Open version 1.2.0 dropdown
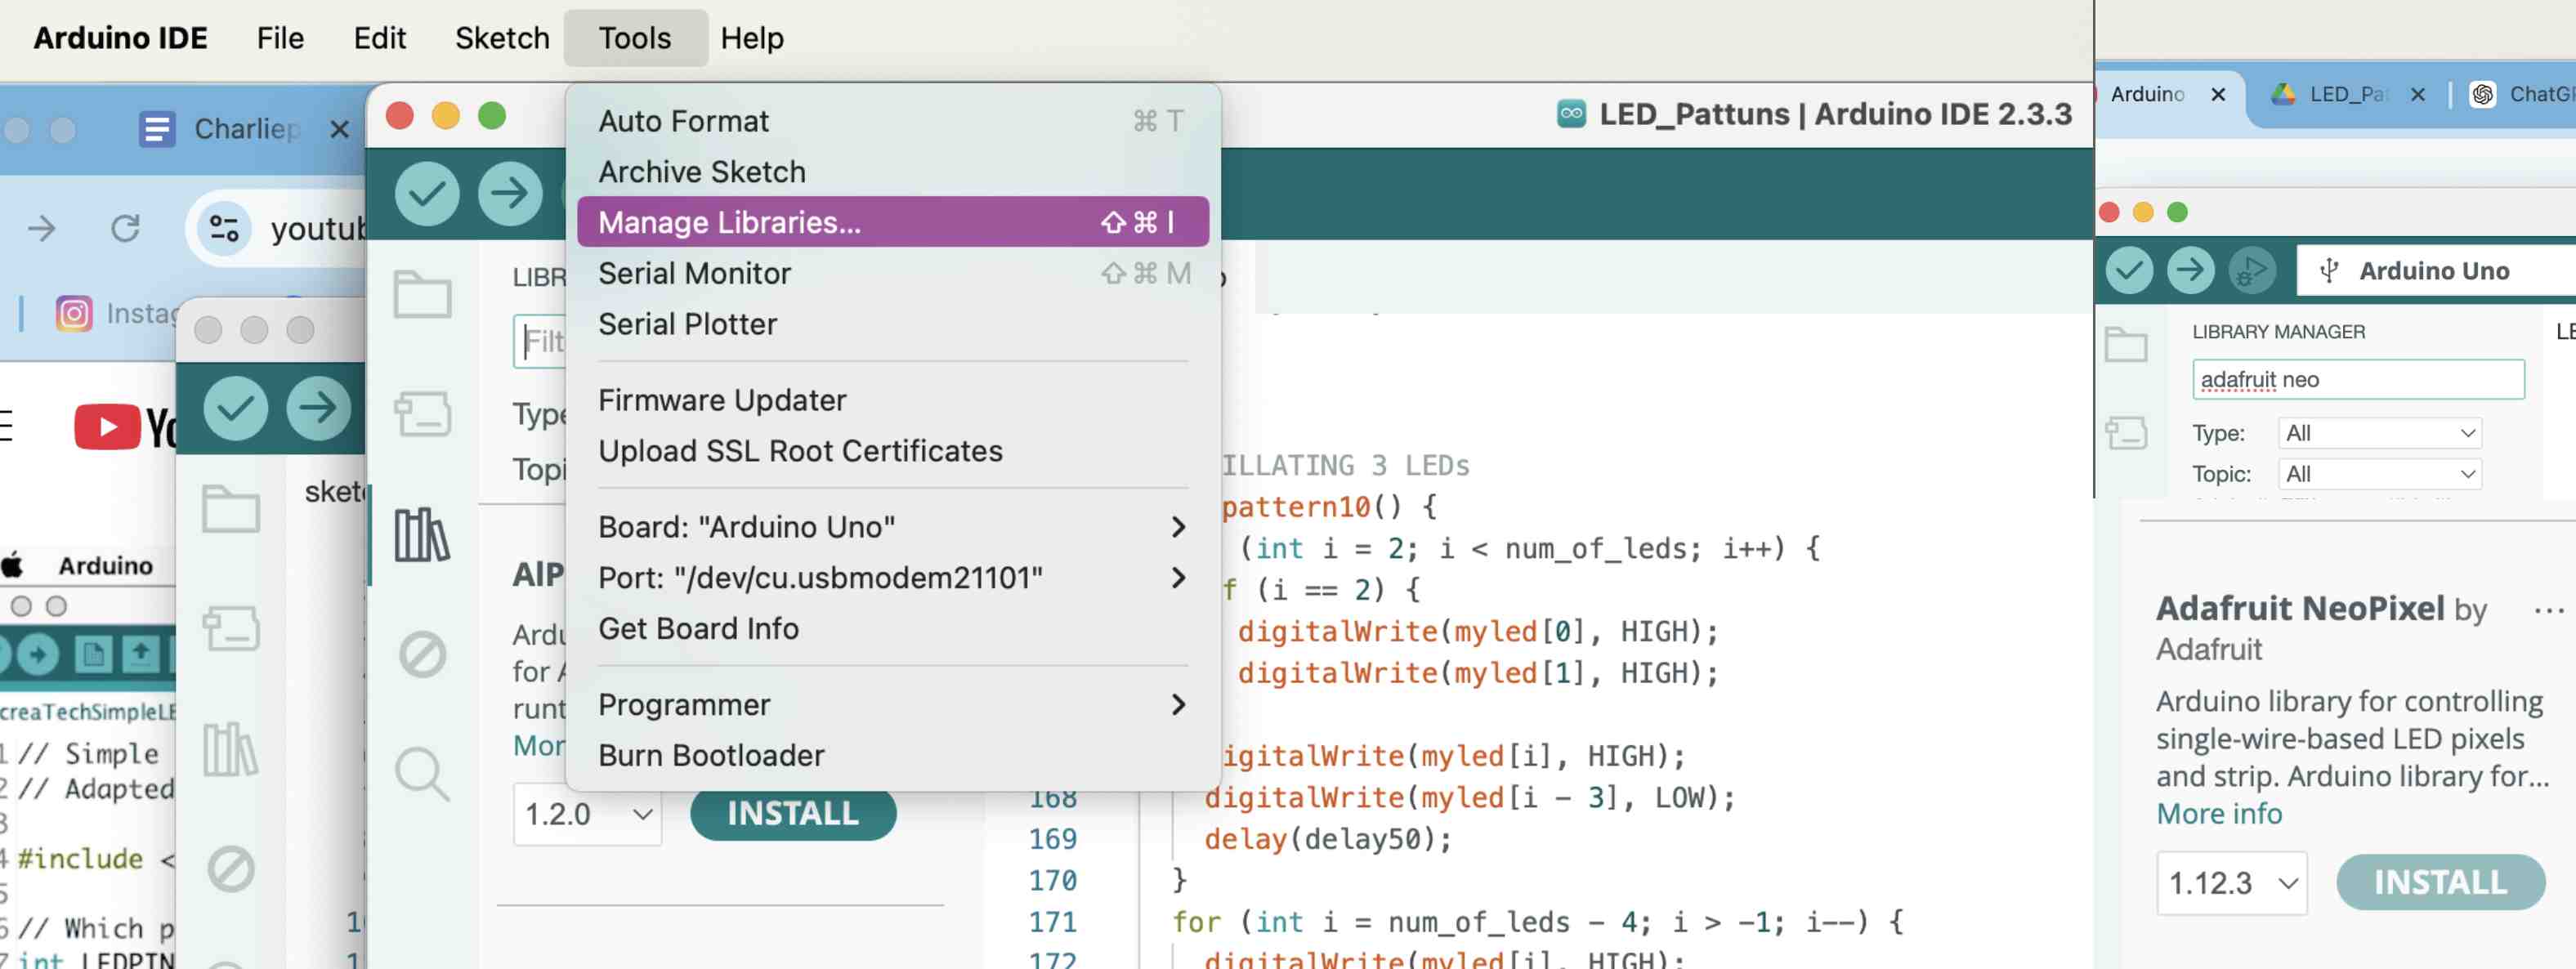This screenshot has height=969, width=2576. coord(587,814)
